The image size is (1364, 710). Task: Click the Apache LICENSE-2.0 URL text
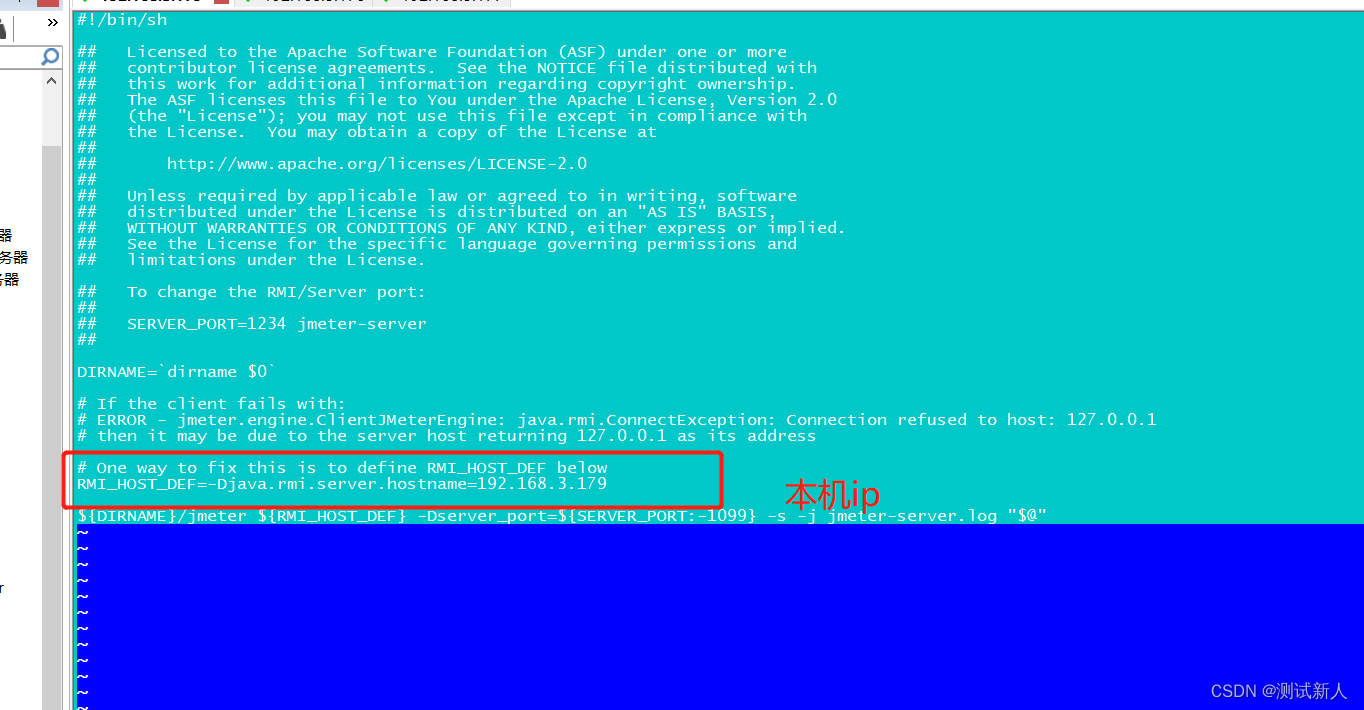(x=376, y=163)
